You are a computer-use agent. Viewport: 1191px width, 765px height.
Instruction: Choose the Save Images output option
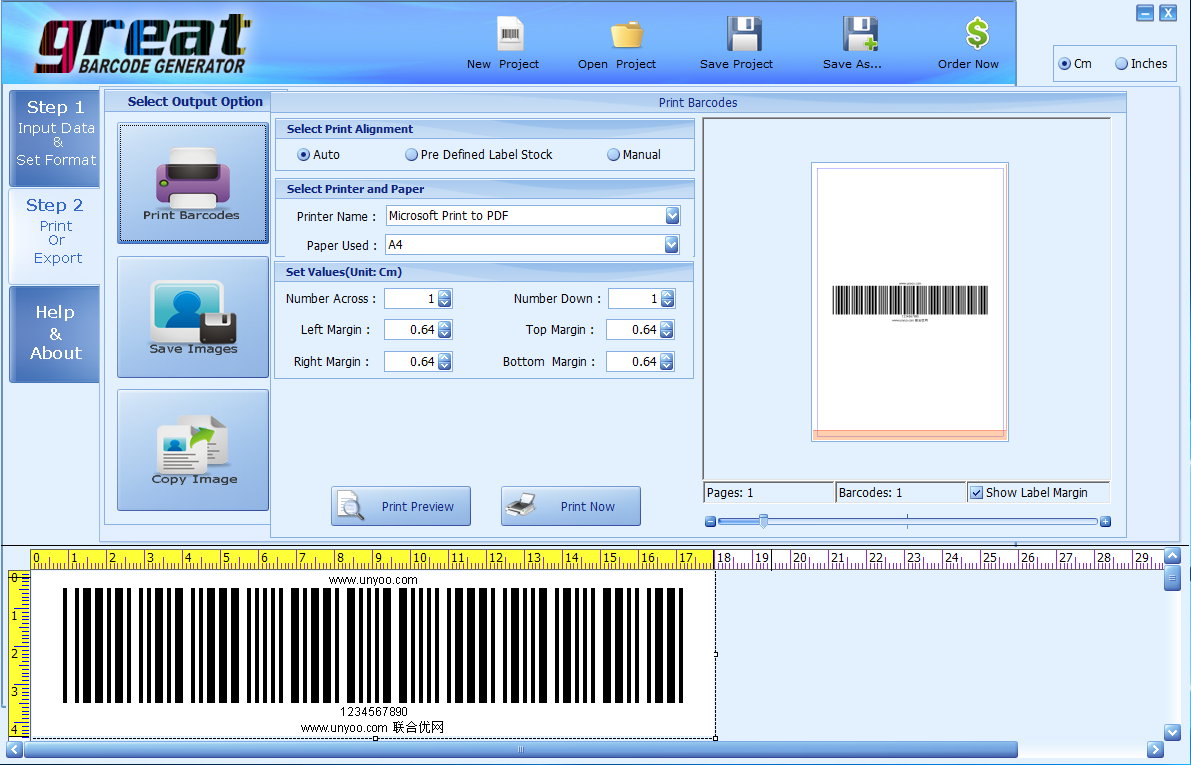pyautogui.click(x=193, y=317)
